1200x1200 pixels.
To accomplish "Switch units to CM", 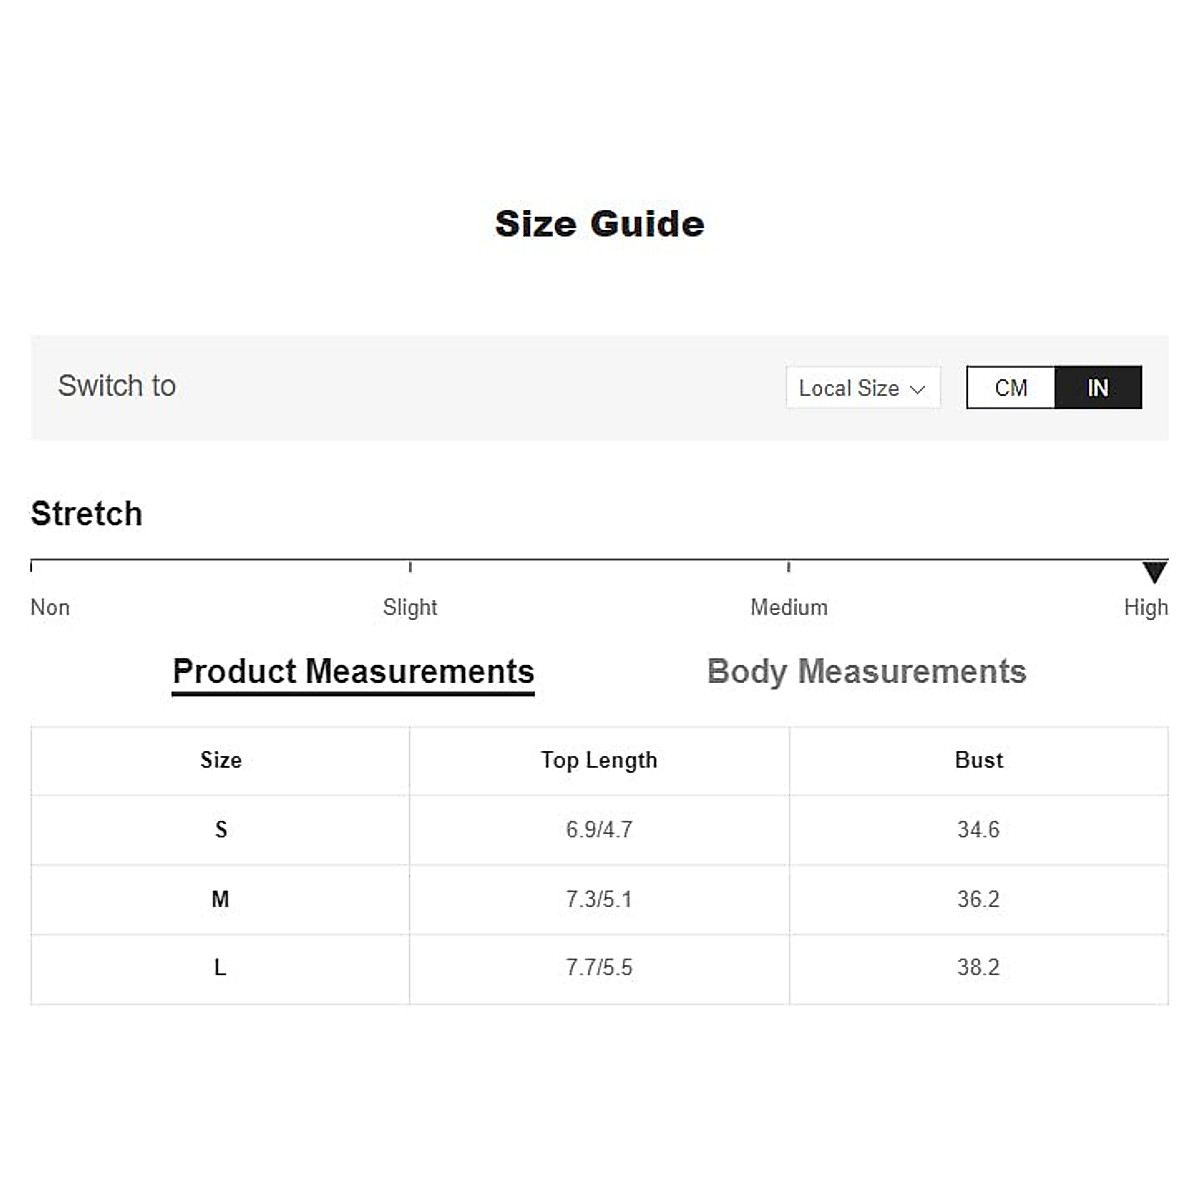I will click(x=1011, y=388).
